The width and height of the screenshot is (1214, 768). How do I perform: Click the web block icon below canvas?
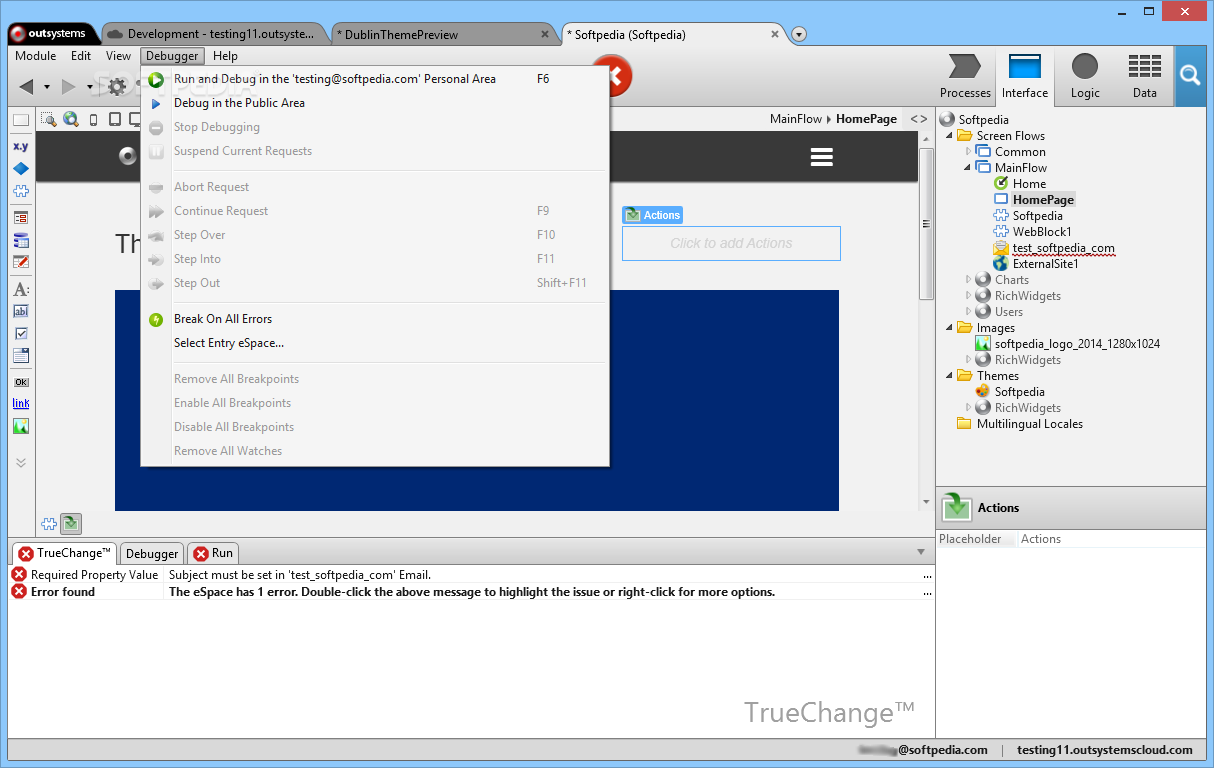[x=48, y=523]
